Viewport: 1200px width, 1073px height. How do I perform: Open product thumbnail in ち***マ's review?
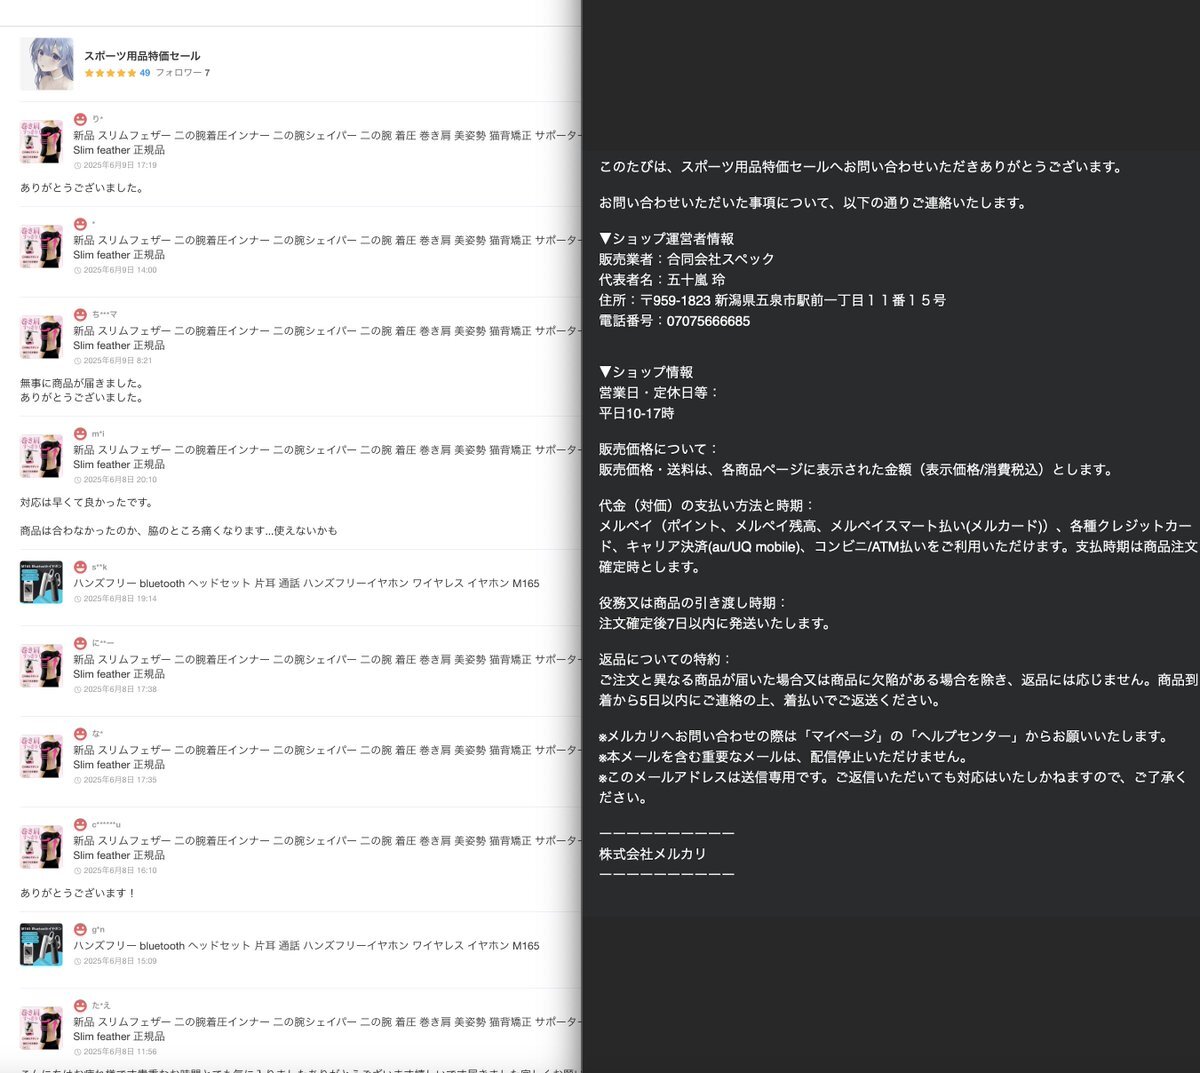point(41,337)
